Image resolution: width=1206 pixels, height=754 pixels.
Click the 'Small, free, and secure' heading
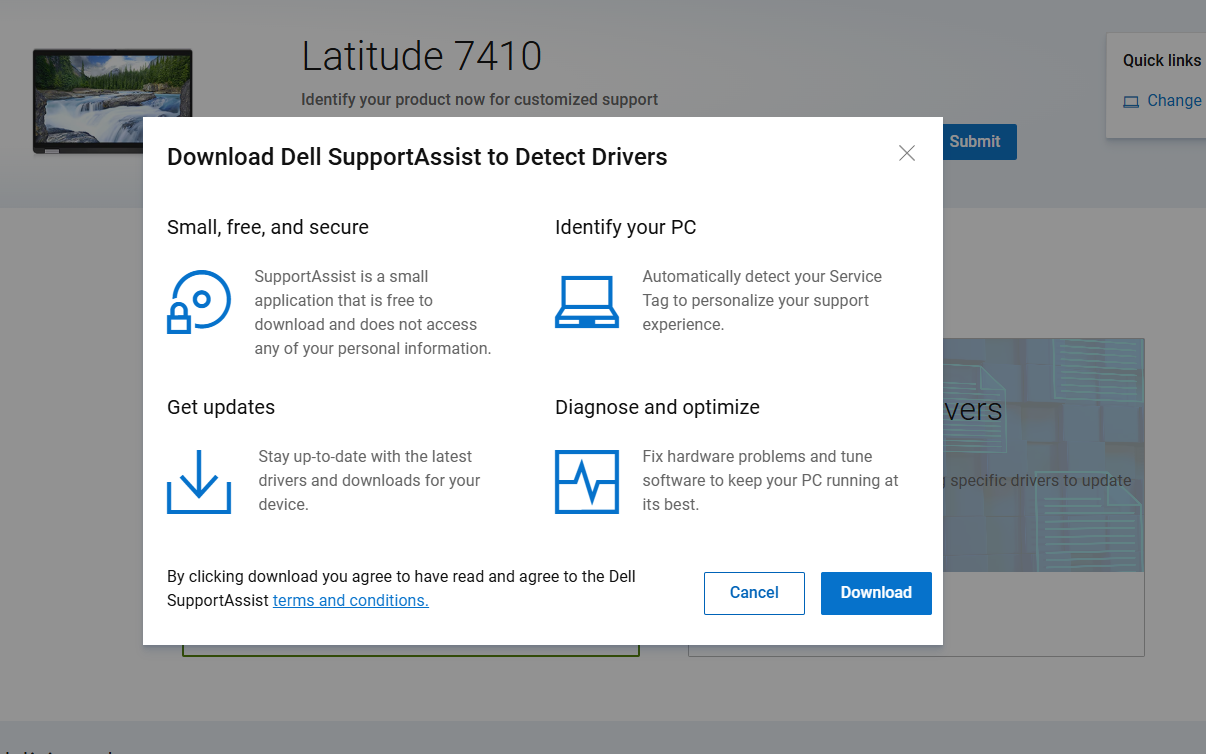[268, 228]
